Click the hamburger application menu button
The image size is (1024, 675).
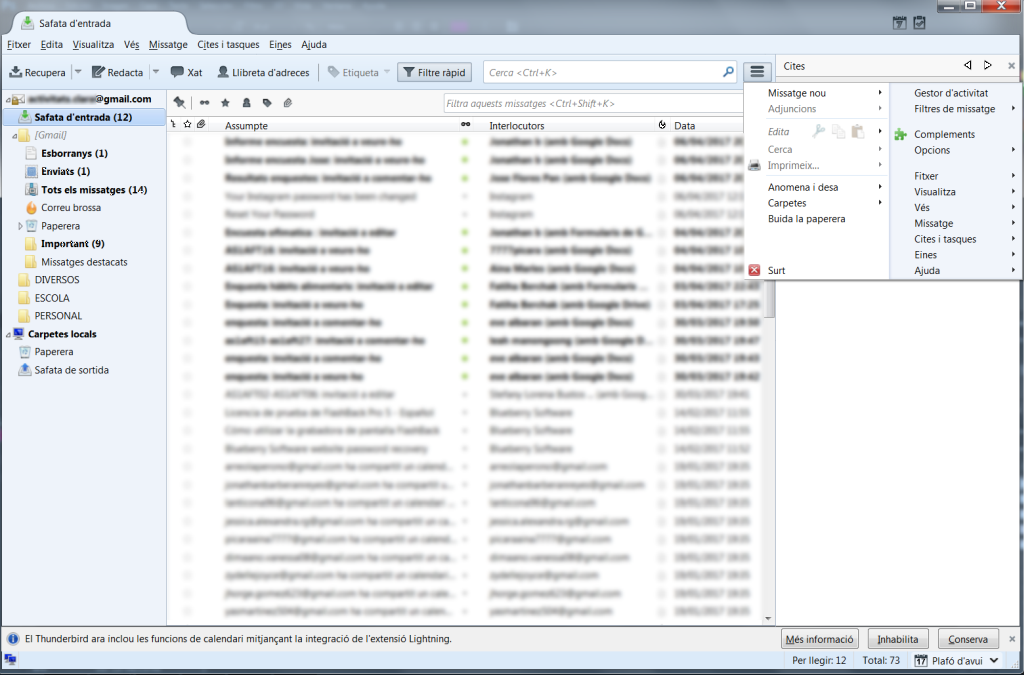click(x=757, y=72)
